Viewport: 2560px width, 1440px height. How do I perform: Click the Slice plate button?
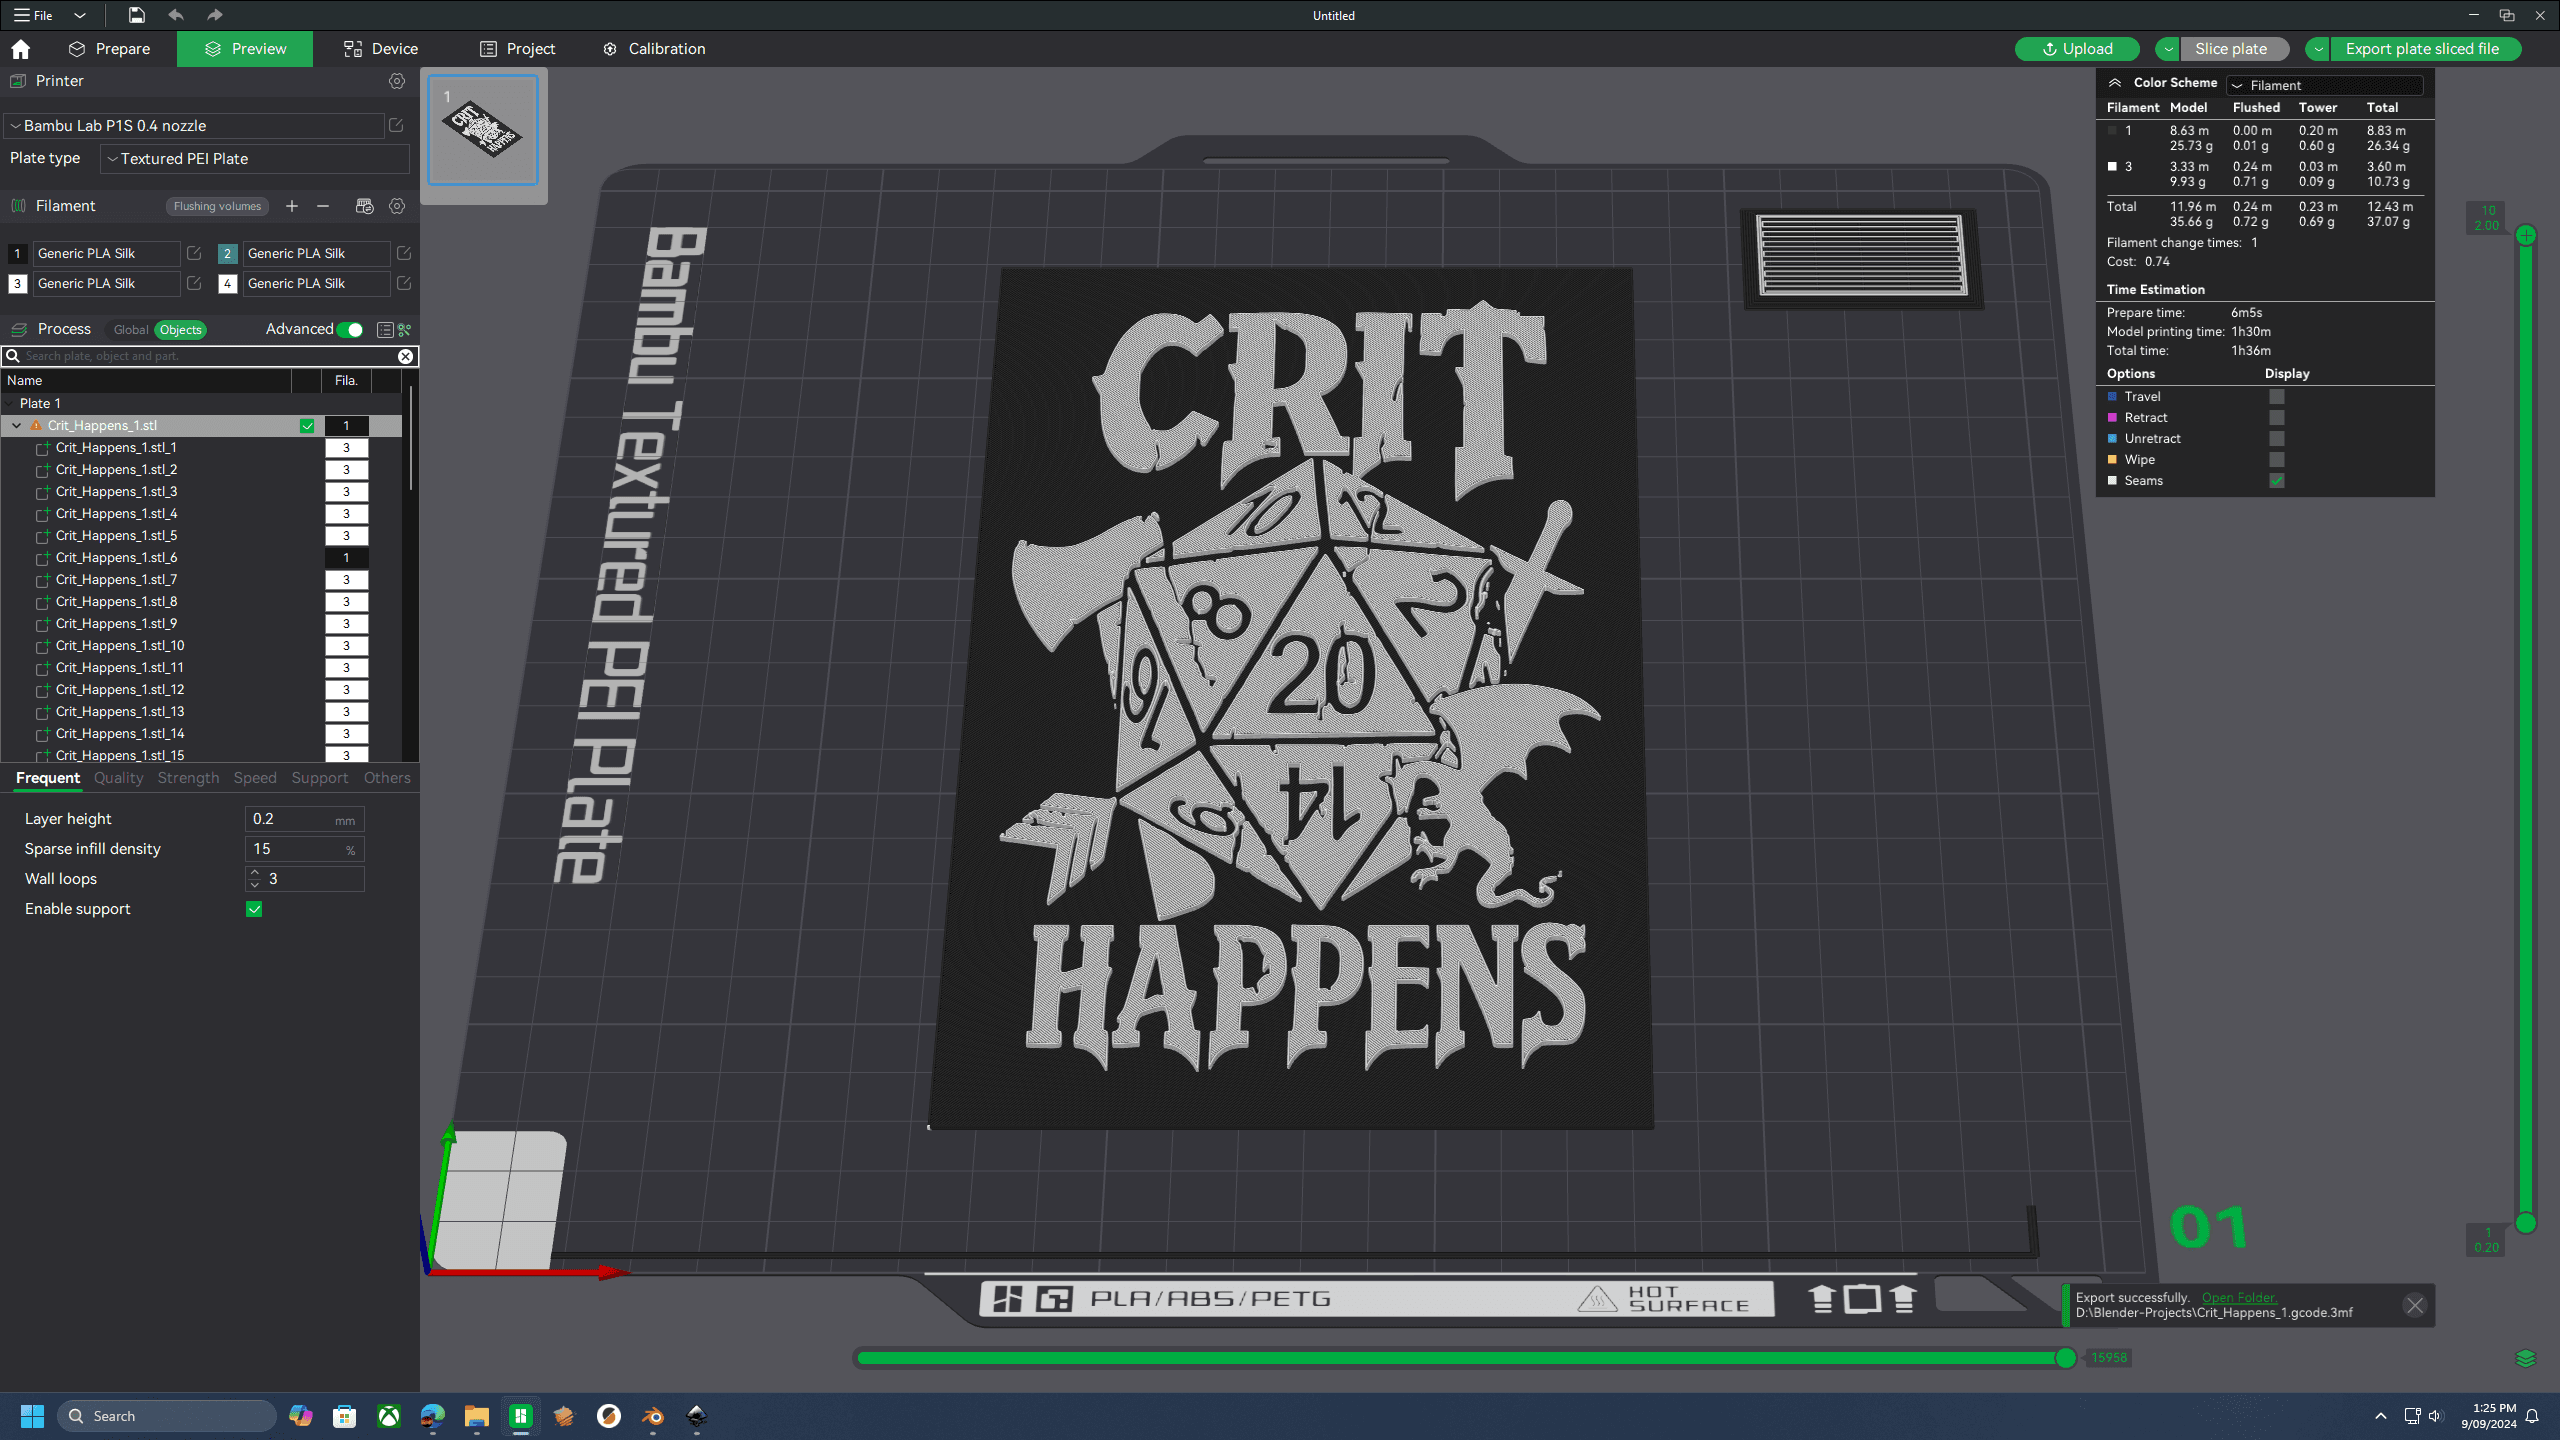click(x=2229, y=47)
